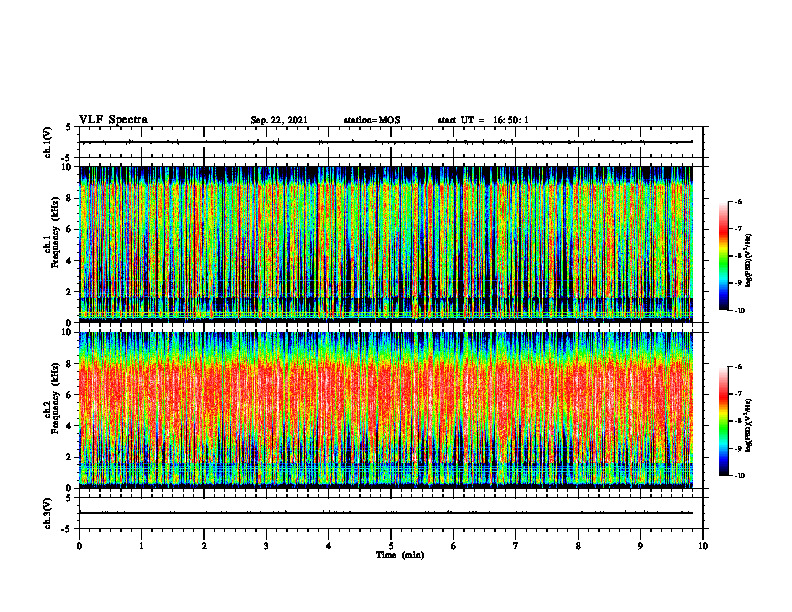Click the "-5" tick on ch.3(V) axis
This screenshot has width=792, height=612.
[67, 529]
